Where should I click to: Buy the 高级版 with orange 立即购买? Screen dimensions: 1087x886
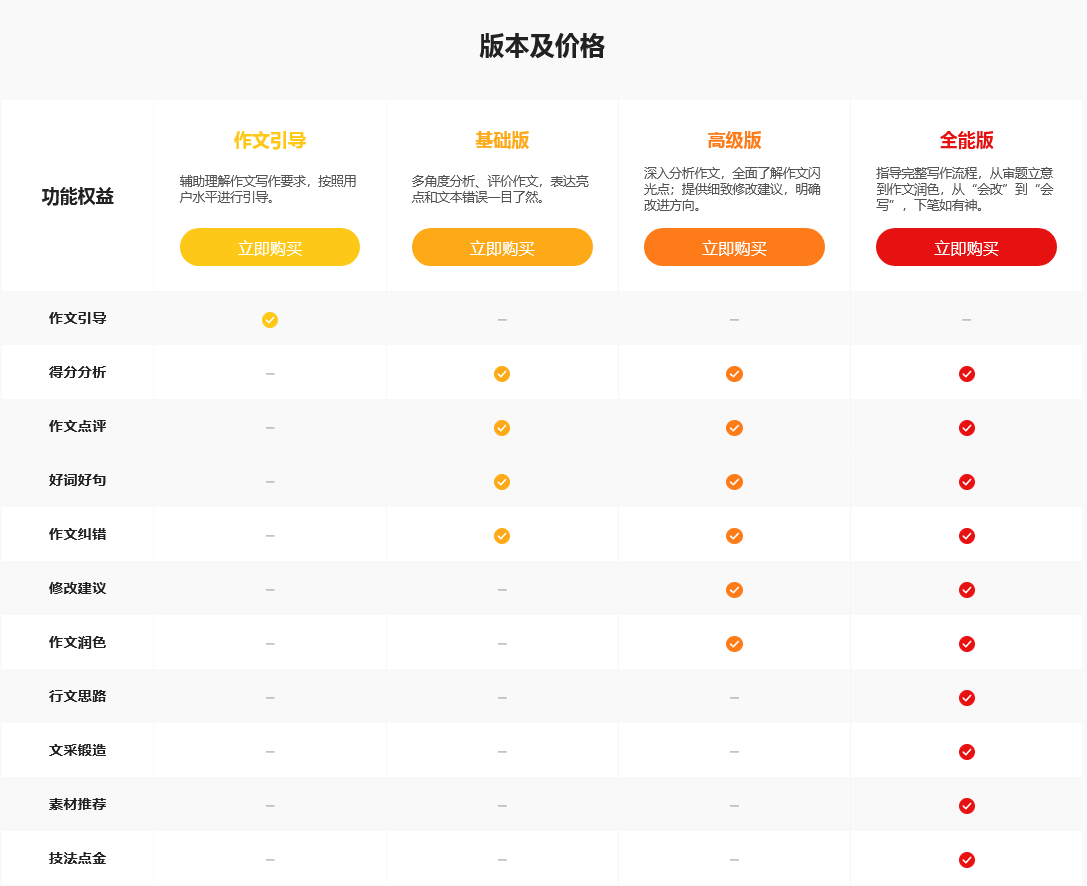pyautogui.click(x=734, y=248)
